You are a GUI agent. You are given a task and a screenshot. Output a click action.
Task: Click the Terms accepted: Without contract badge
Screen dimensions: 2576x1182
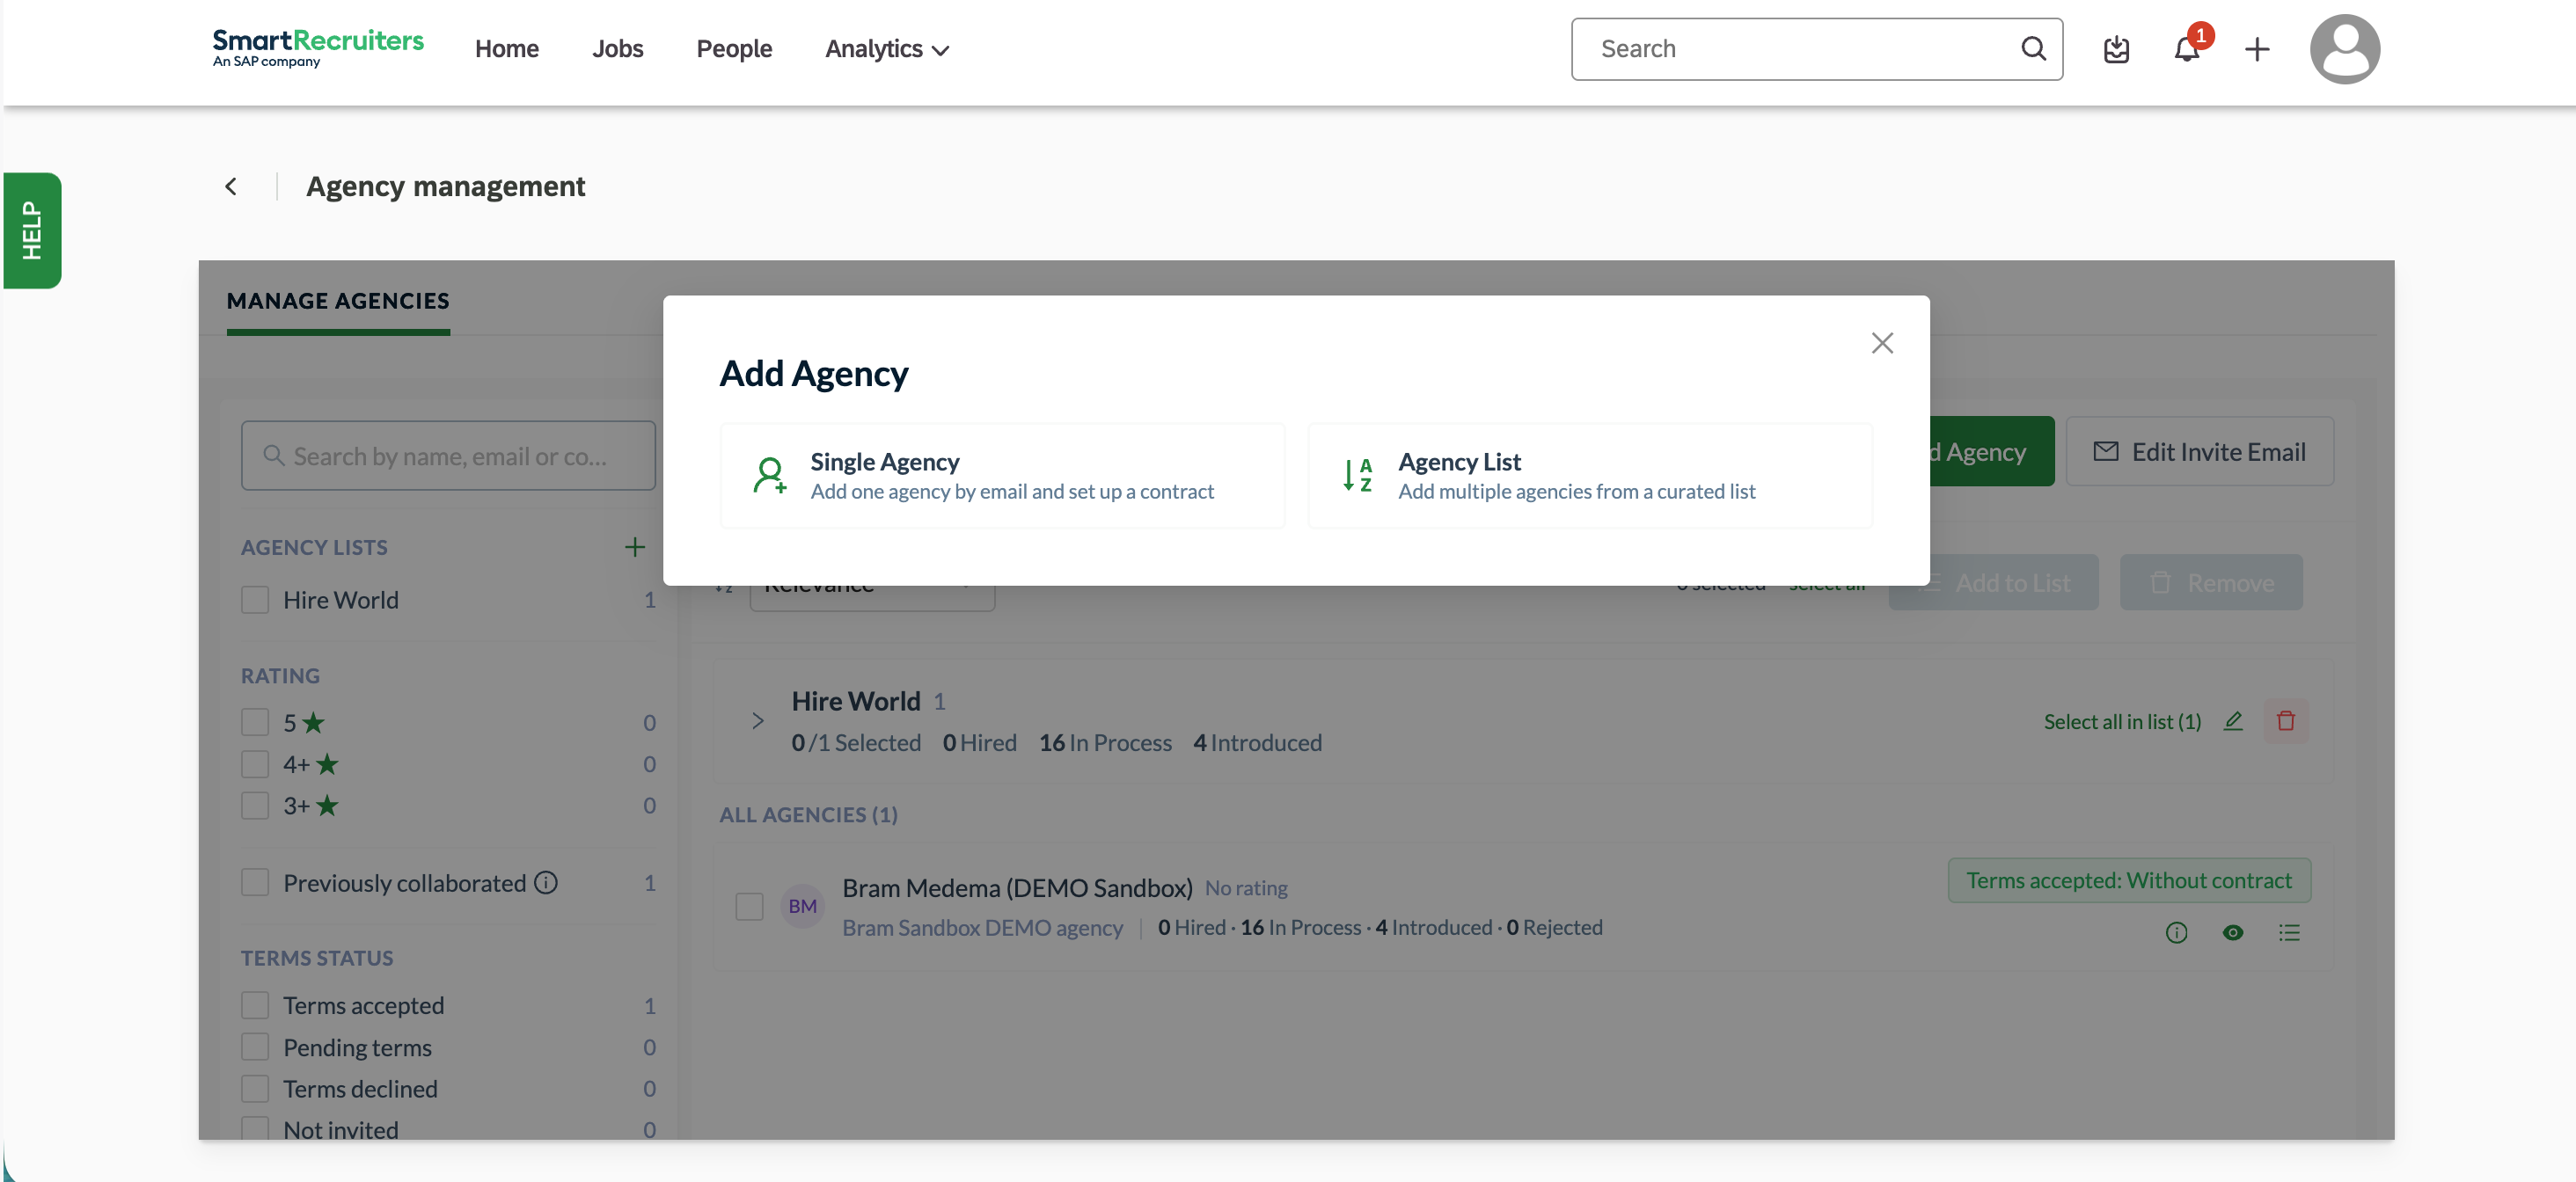pos(2129,880)
